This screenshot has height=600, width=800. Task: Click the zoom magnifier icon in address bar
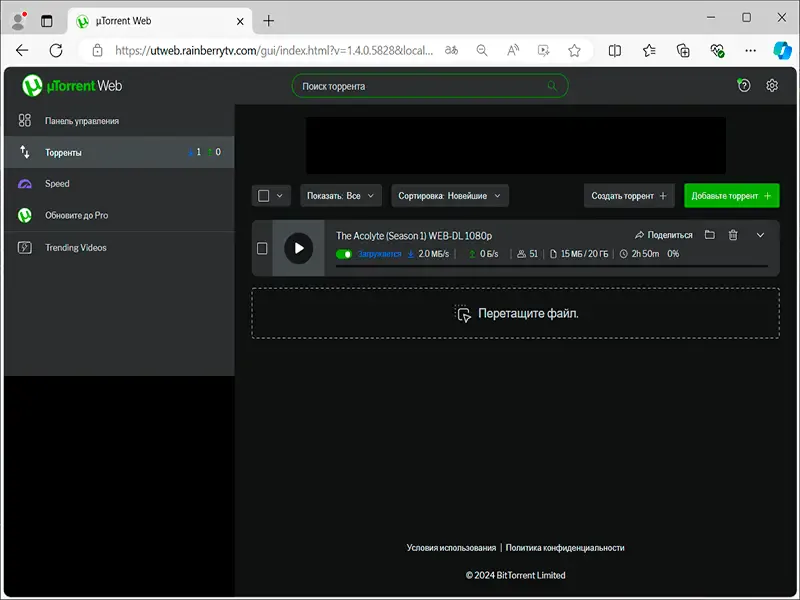coord(482,51)
